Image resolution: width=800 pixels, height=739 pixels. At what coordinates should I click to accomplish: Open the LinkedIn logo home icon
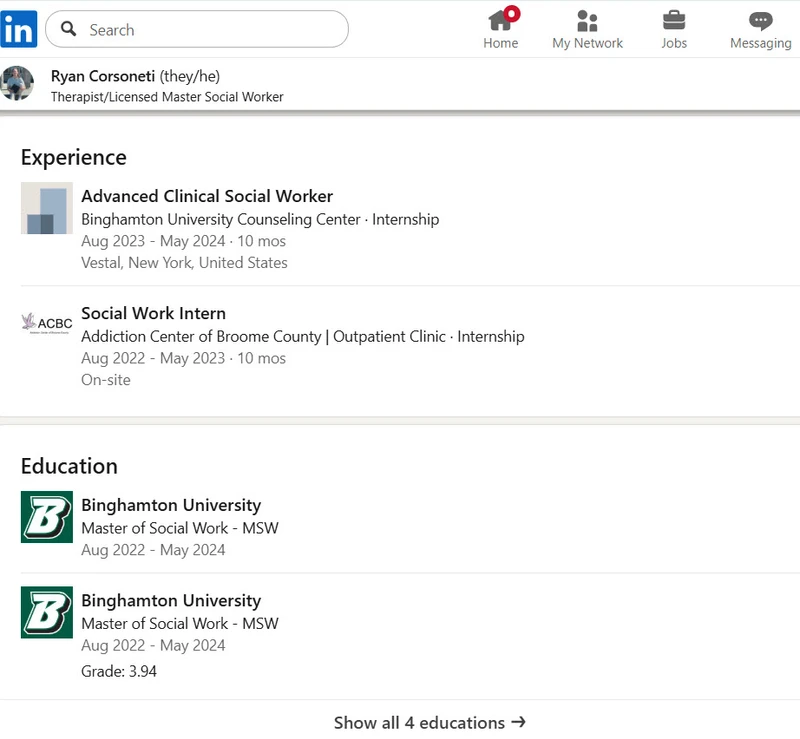tap(19, 29)
